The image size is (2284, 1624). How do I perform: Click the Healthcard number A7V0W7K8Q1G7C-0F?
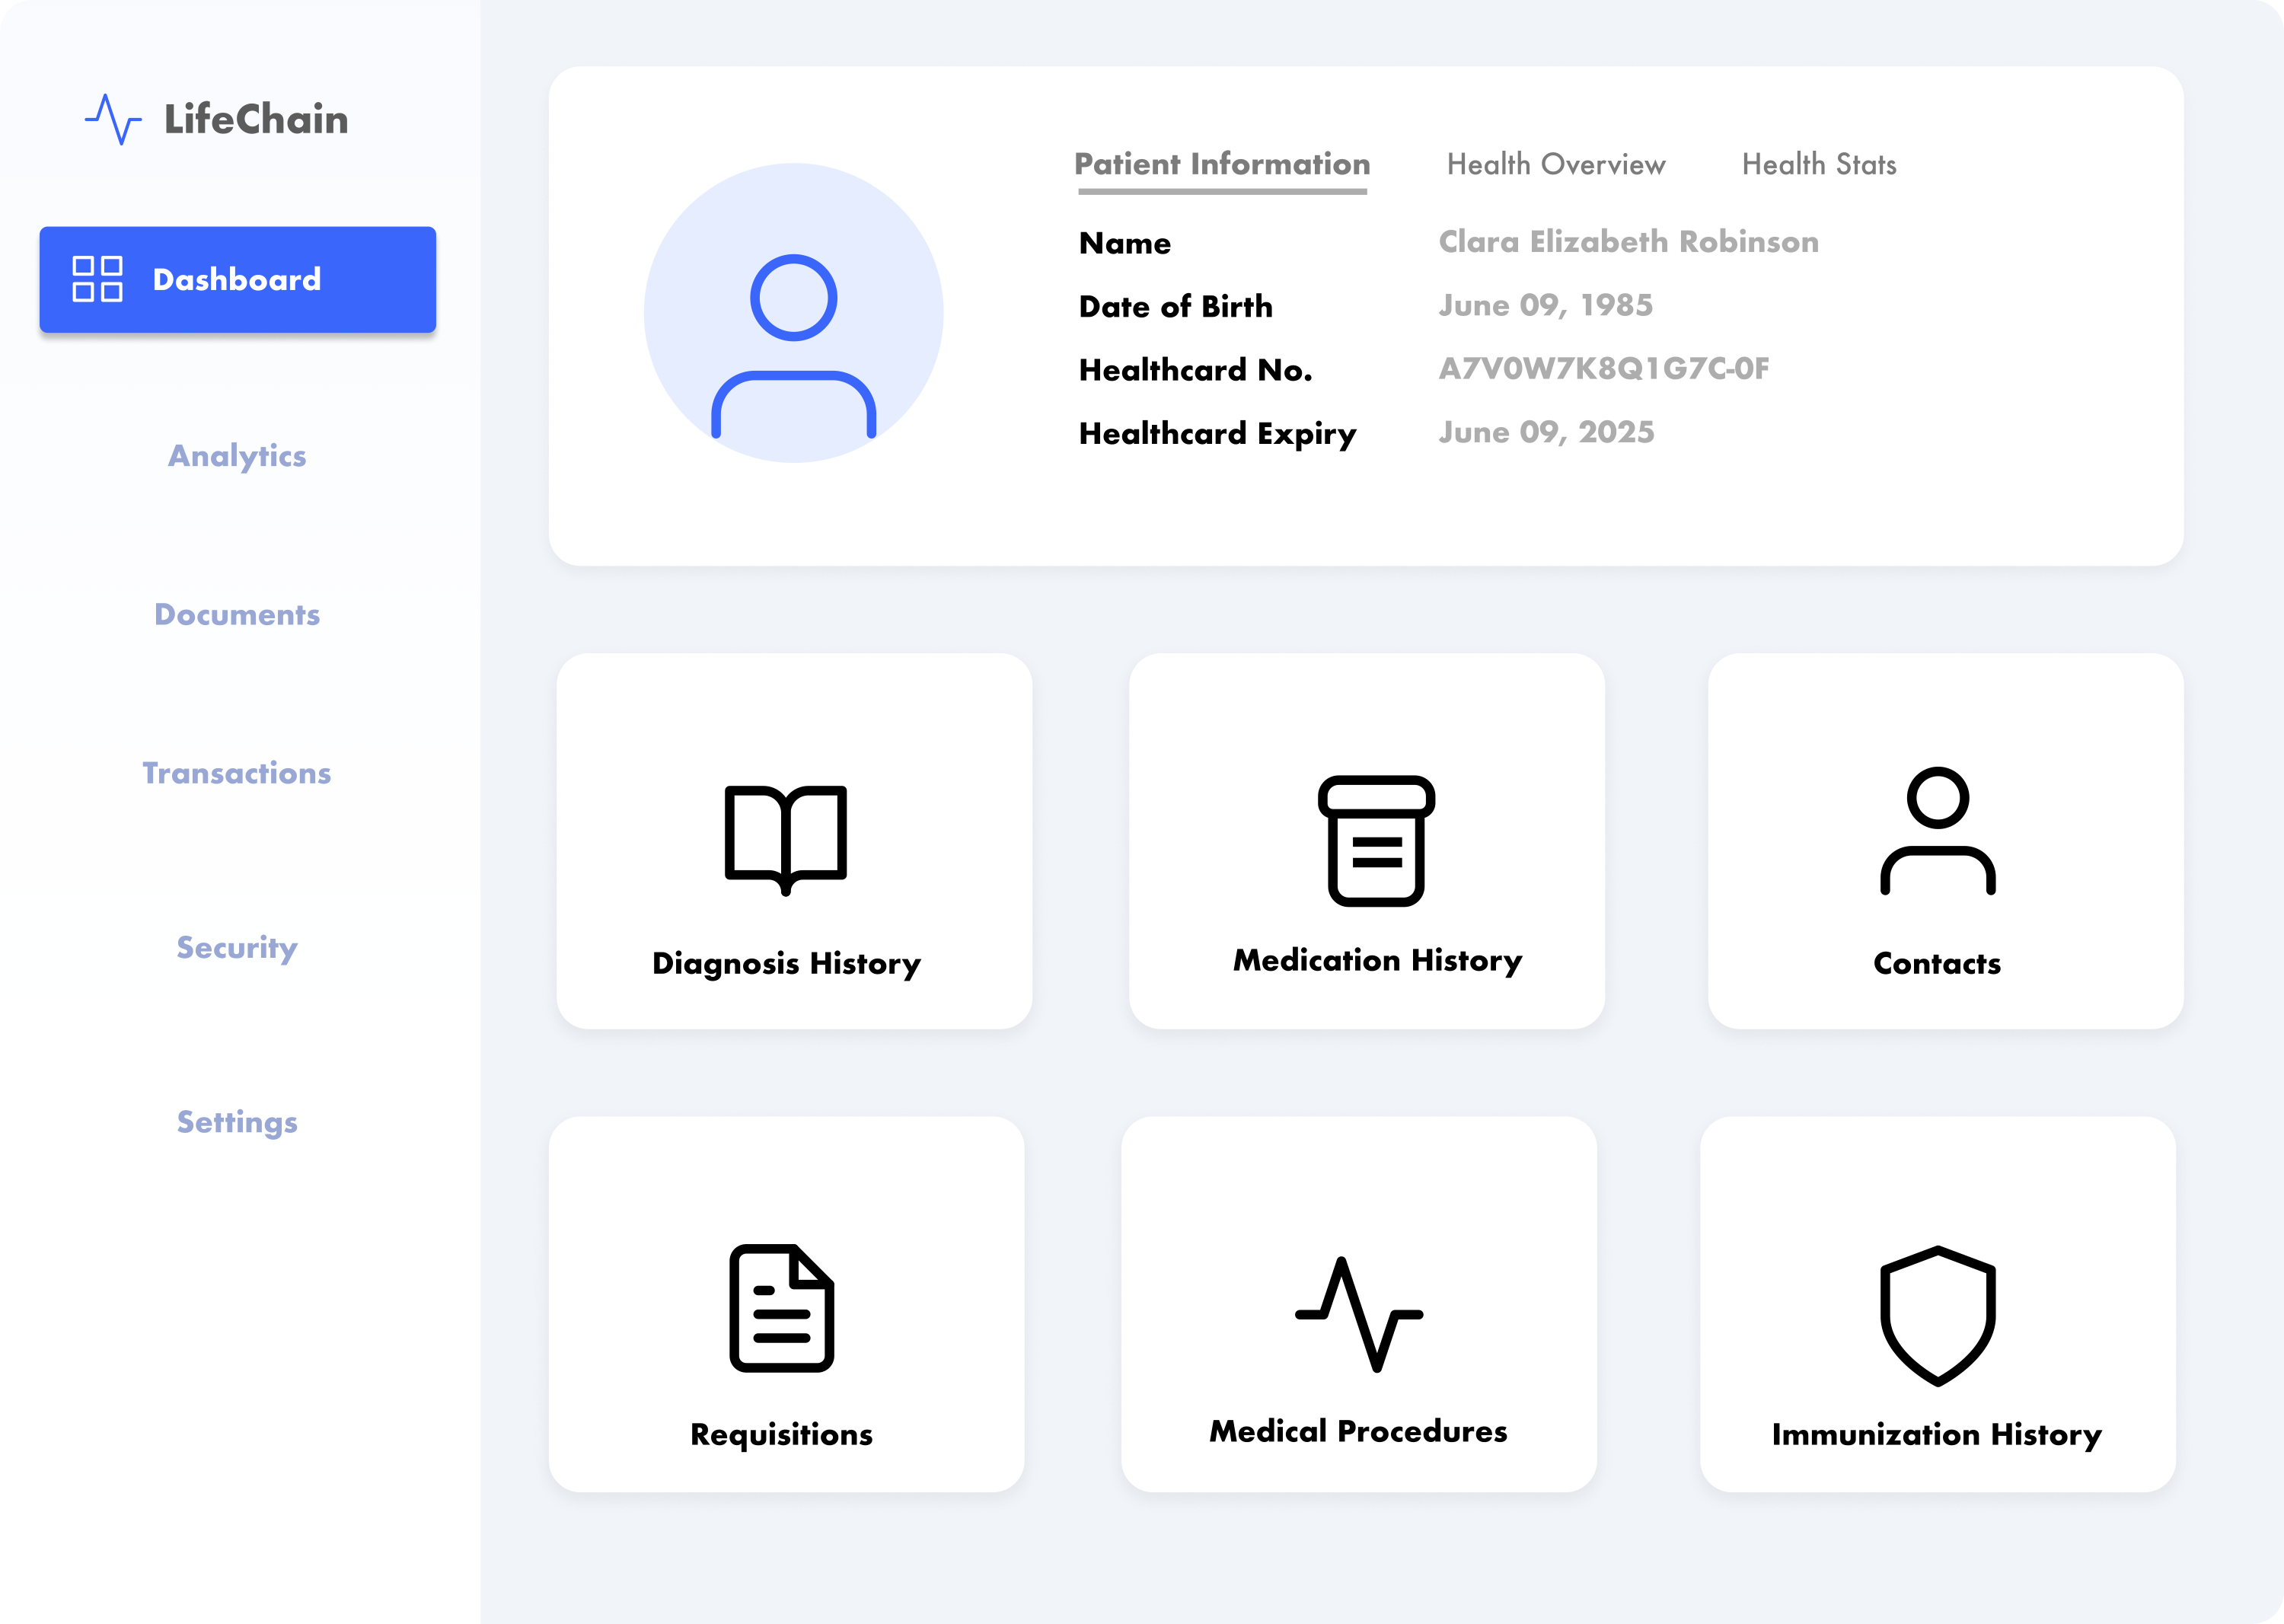[x=1603, y=369]
